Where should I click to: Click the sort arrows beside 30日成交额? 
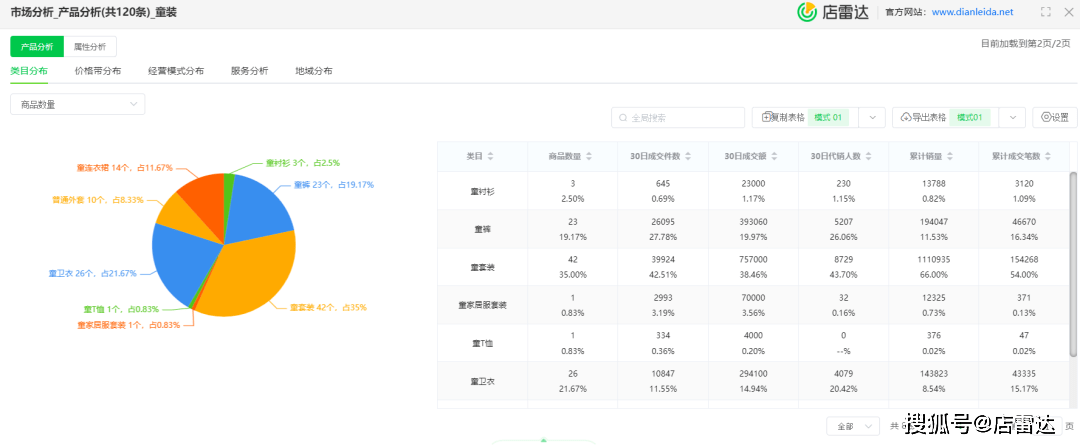point(774,156)
